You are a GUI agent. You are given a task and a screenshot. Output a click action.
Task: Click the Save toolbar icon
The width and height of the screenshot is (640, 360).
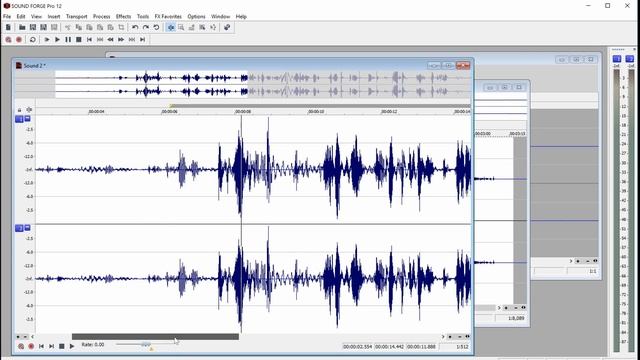tap(33, 27)
